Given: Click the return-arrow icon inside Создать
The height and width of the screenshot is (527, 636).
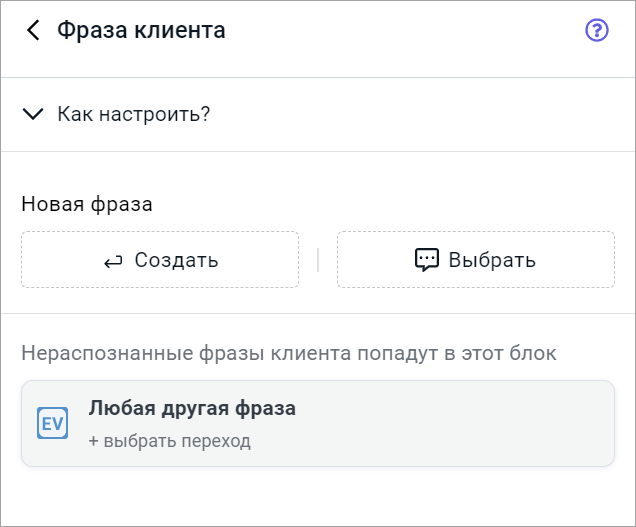Looking at the screenshot, I should pyautogui.click(x=113, y=261).
